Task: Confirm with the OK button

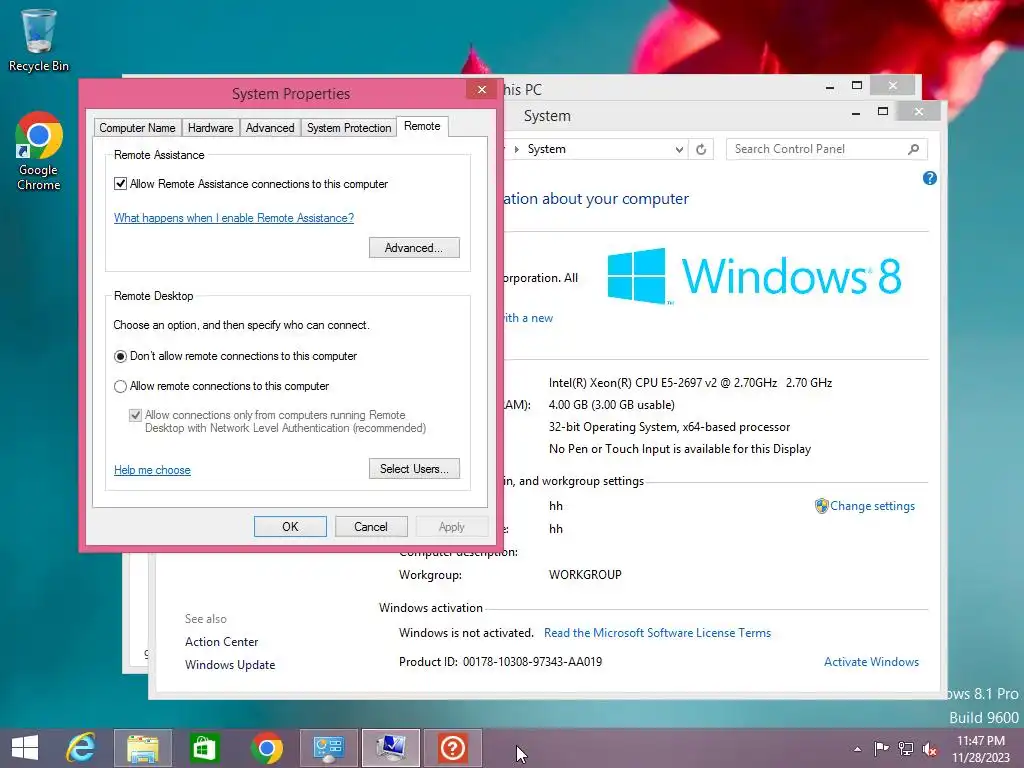Action: coord(290,526)
